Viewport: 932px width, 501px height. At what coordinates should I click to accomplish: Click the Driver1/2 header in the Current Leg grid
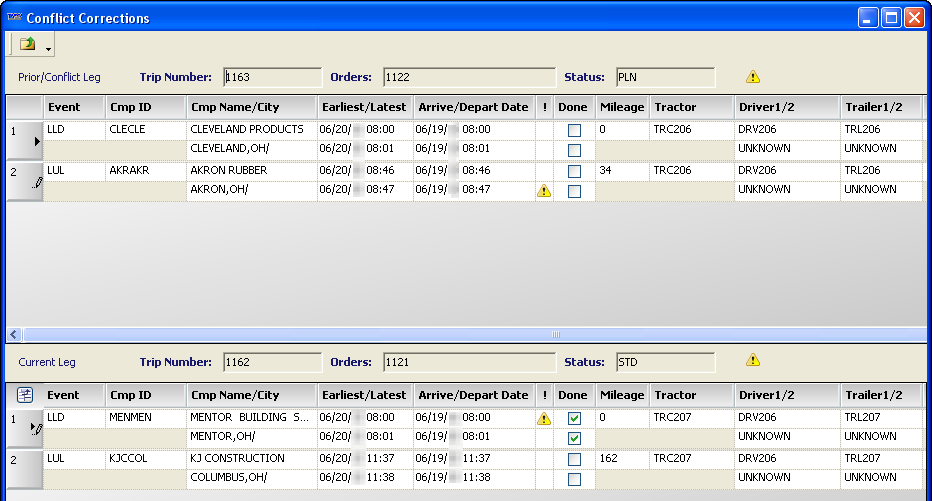click(787, 395)
